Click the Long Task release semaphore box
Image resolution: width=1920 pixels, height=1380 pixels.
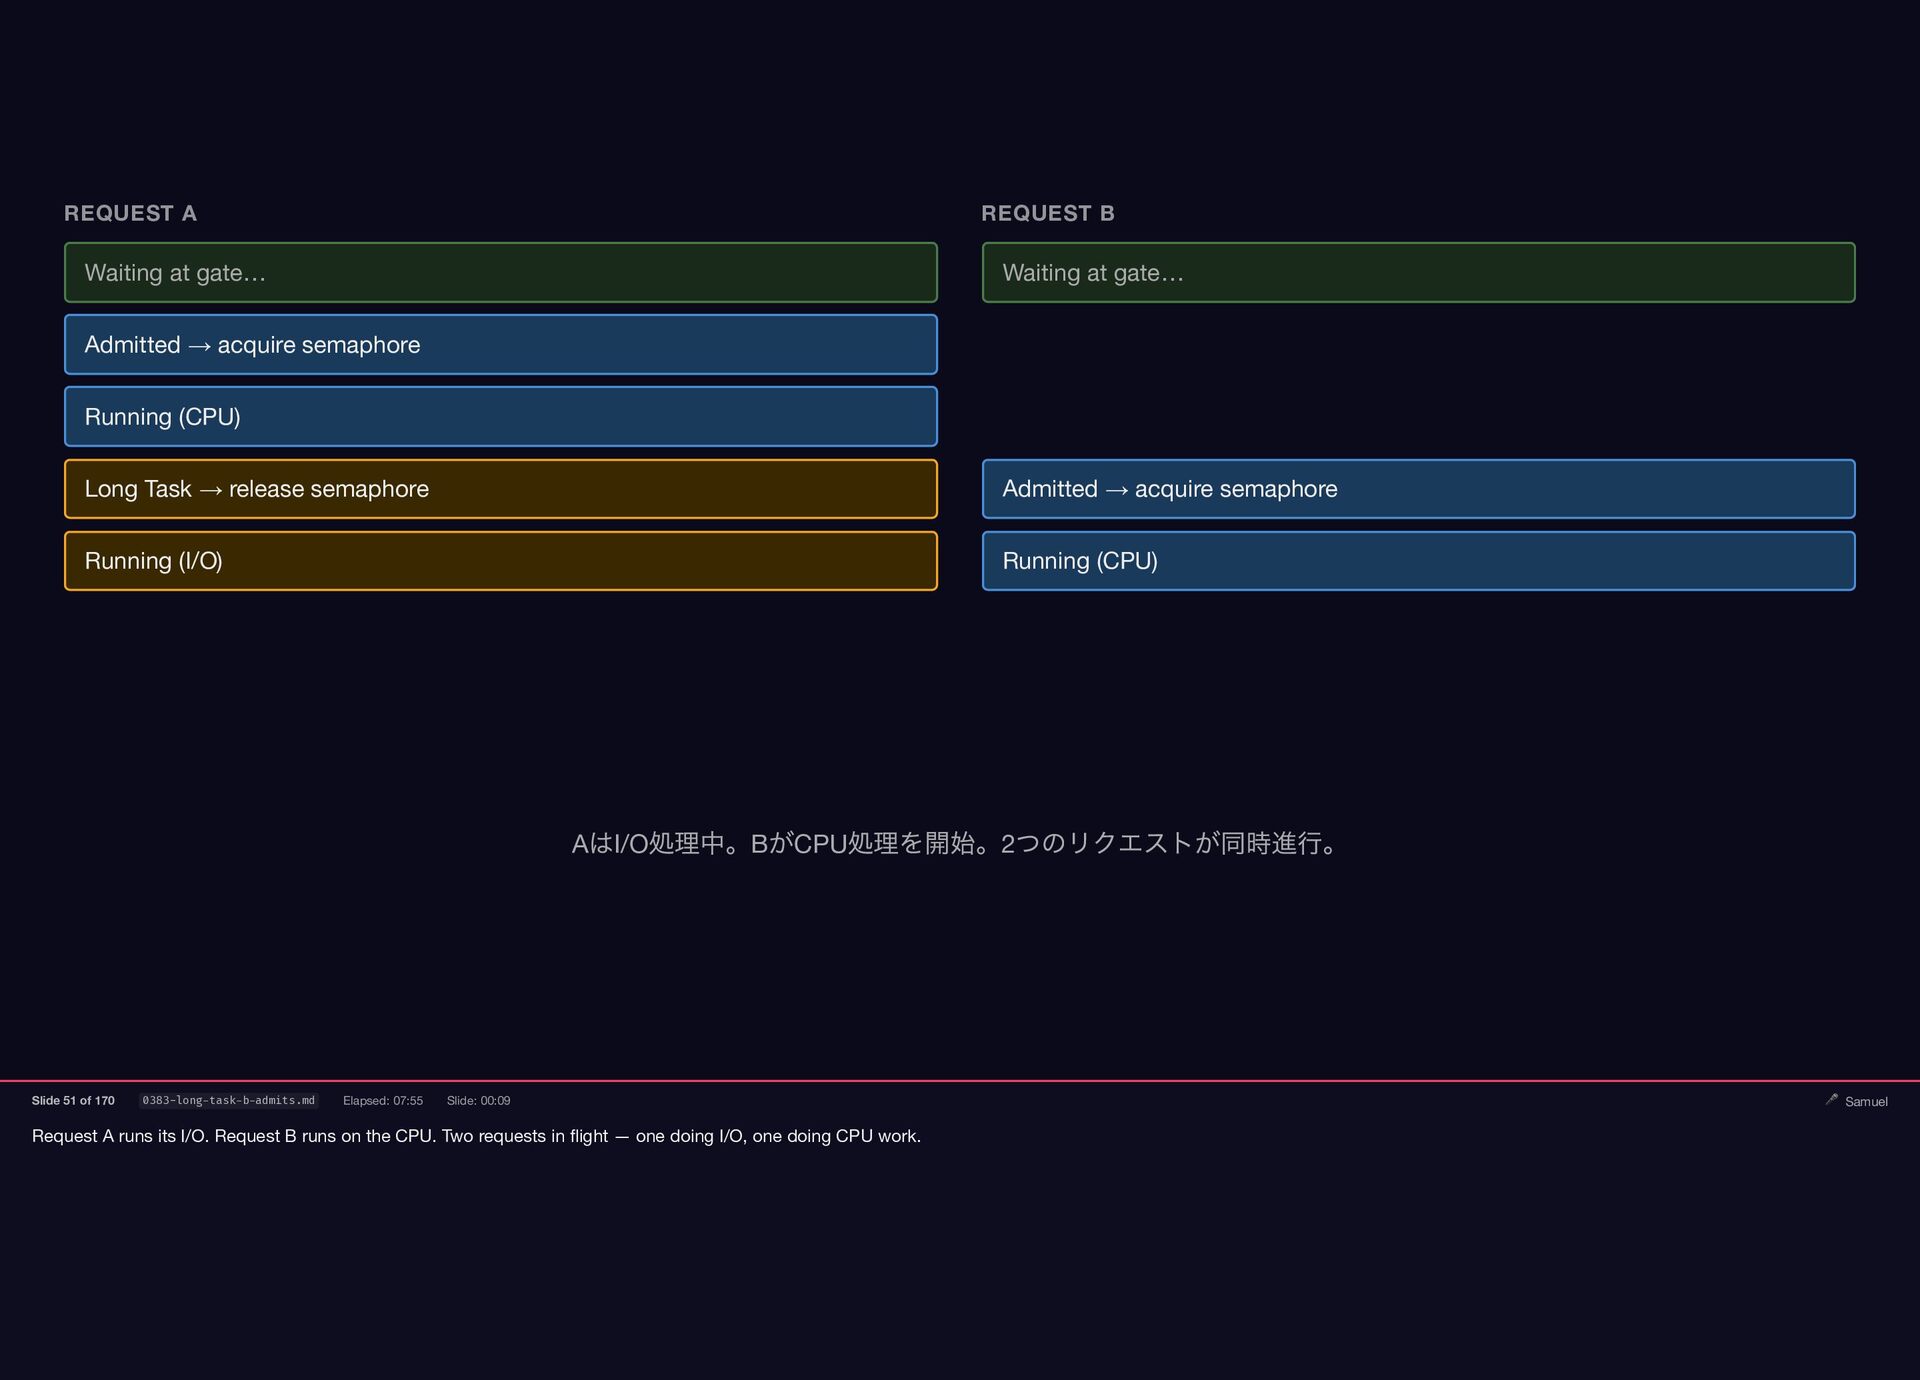(500, 489)
